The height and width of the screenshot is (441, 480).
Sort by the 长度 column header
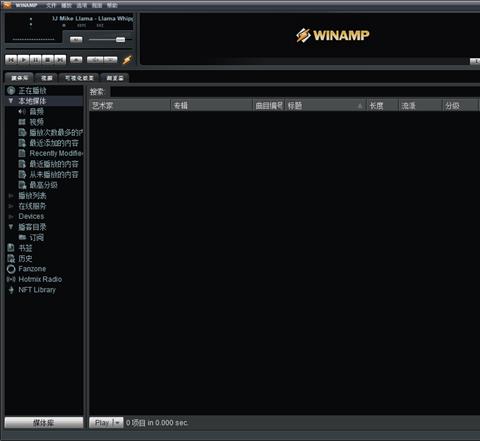(x=382, y=106)
